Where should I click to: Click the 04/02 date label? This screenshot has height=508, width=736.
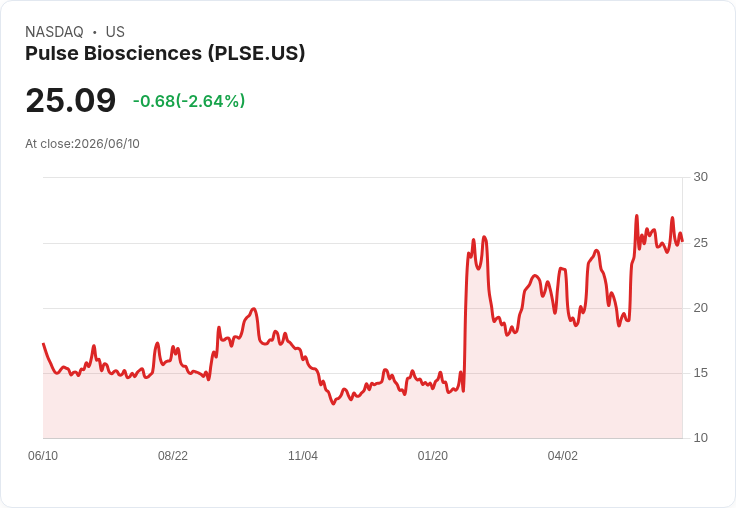[563, 456]
